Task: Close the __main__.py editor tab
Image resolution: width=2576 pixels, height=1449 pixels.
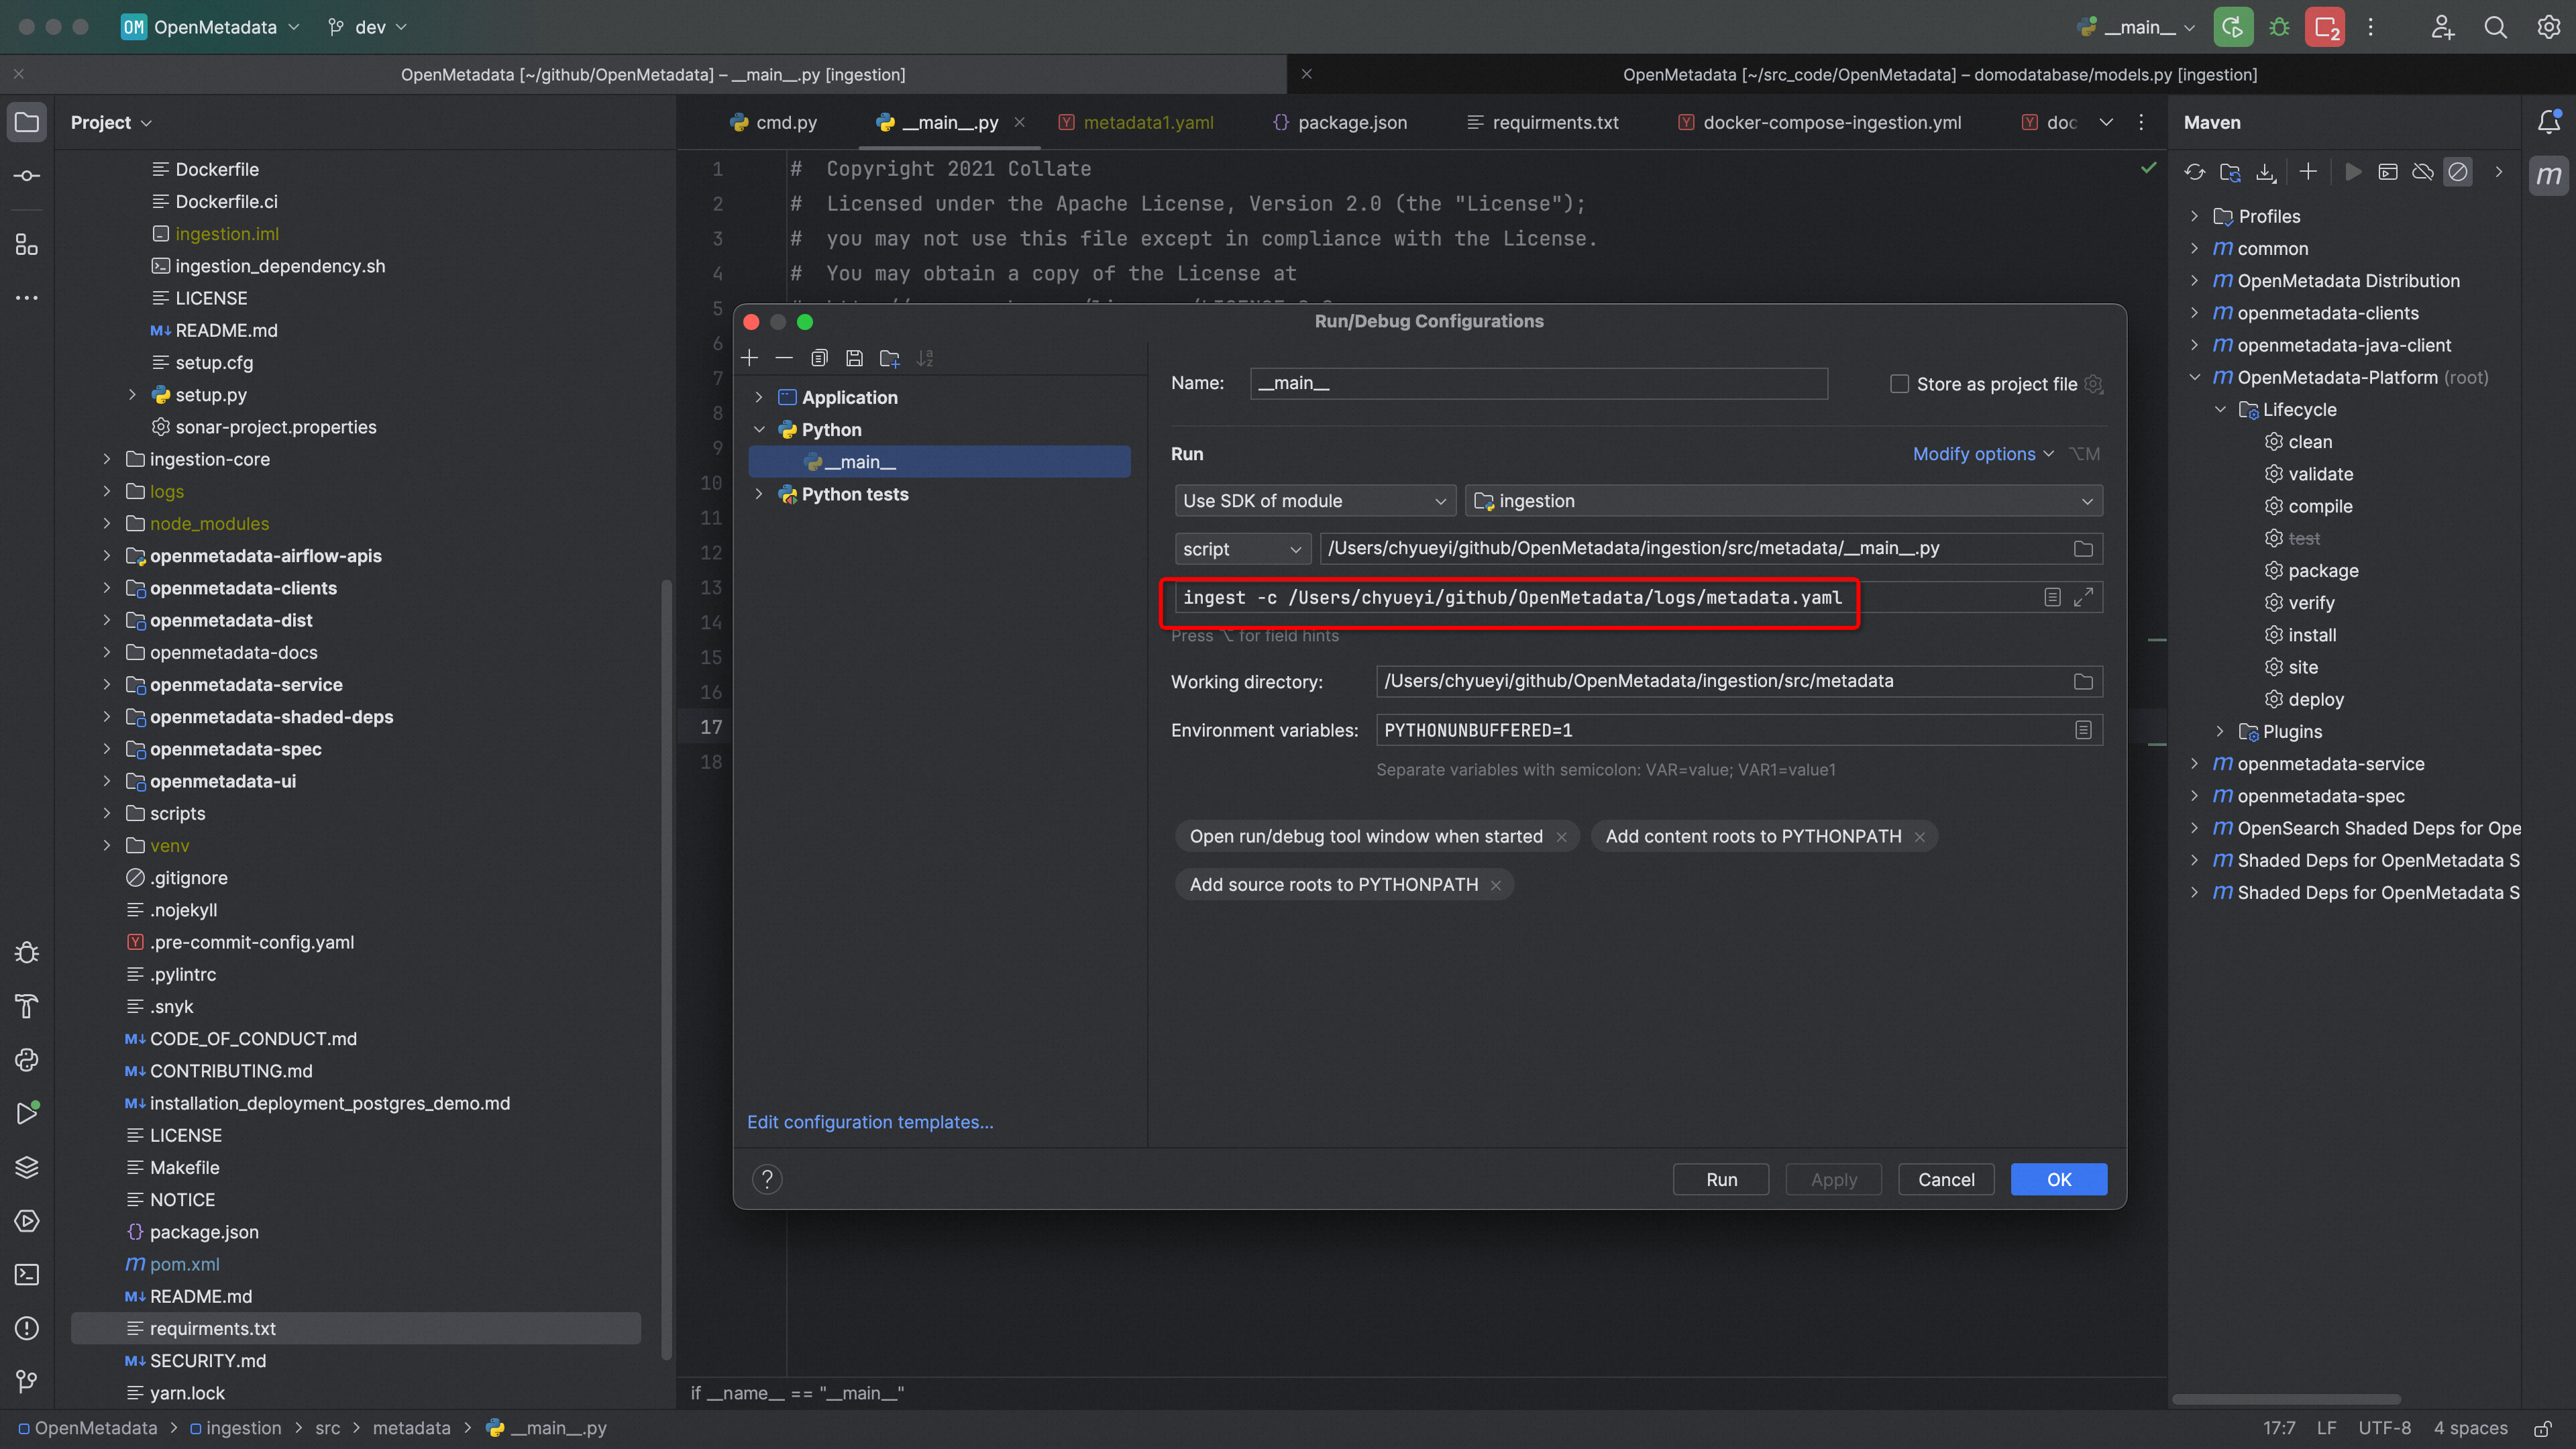Action: (x=1019, y=122)
